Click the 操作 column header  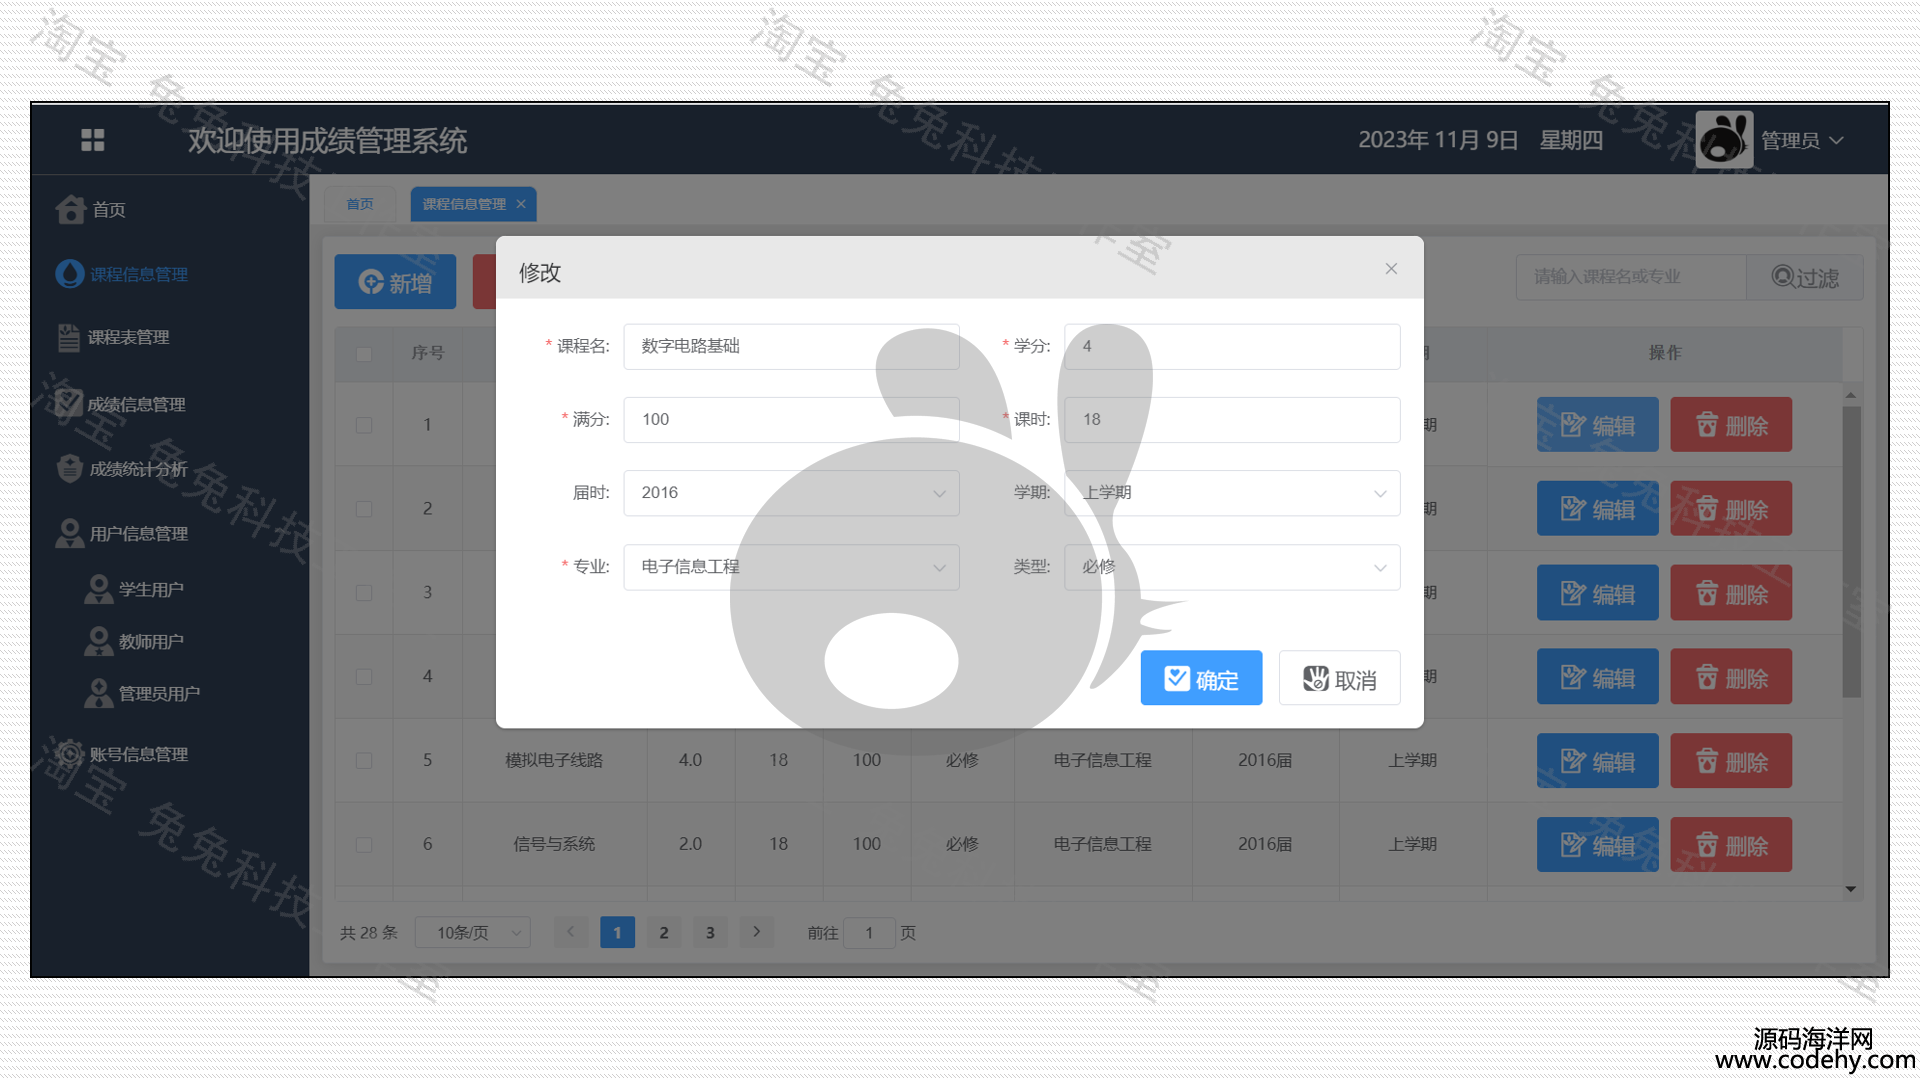pos(1665,353)
